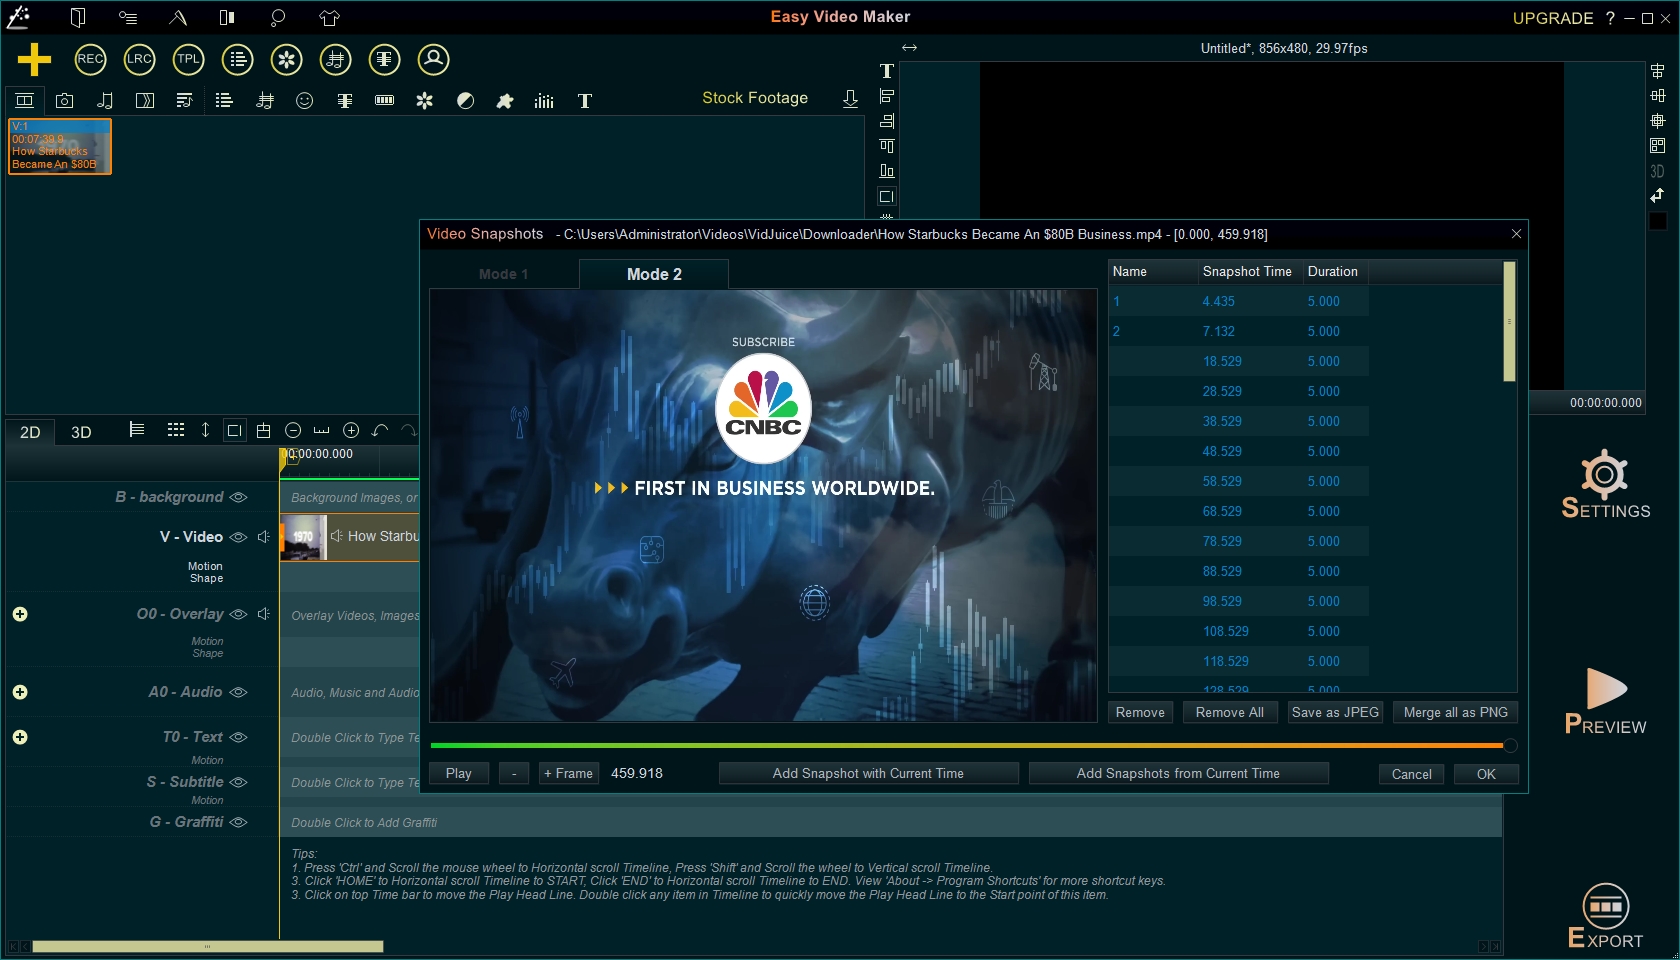The height and width of the screenshot is (960, 1680).
Task: Expand the A0 - Audio track with plus button
Action: 20,691
